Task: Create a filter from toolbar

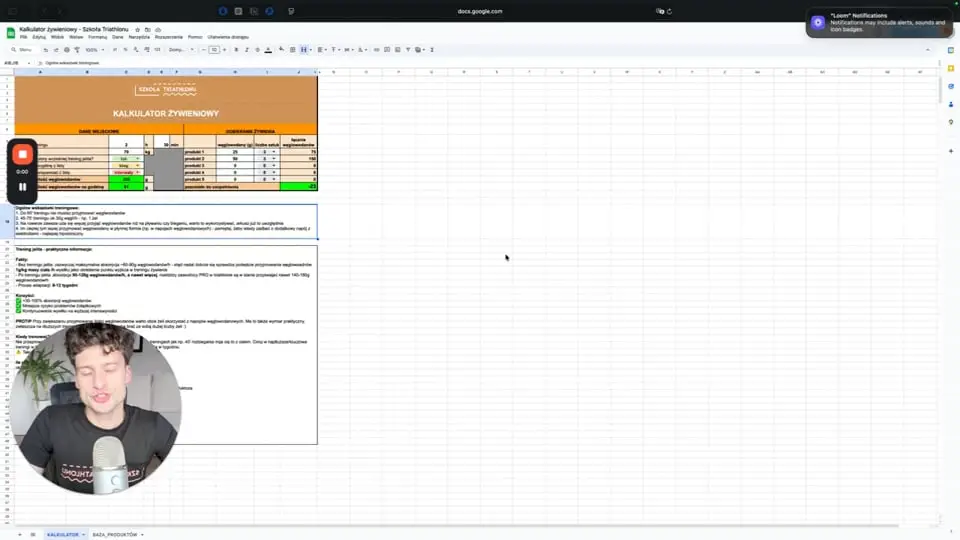Action: click(408, 50)
